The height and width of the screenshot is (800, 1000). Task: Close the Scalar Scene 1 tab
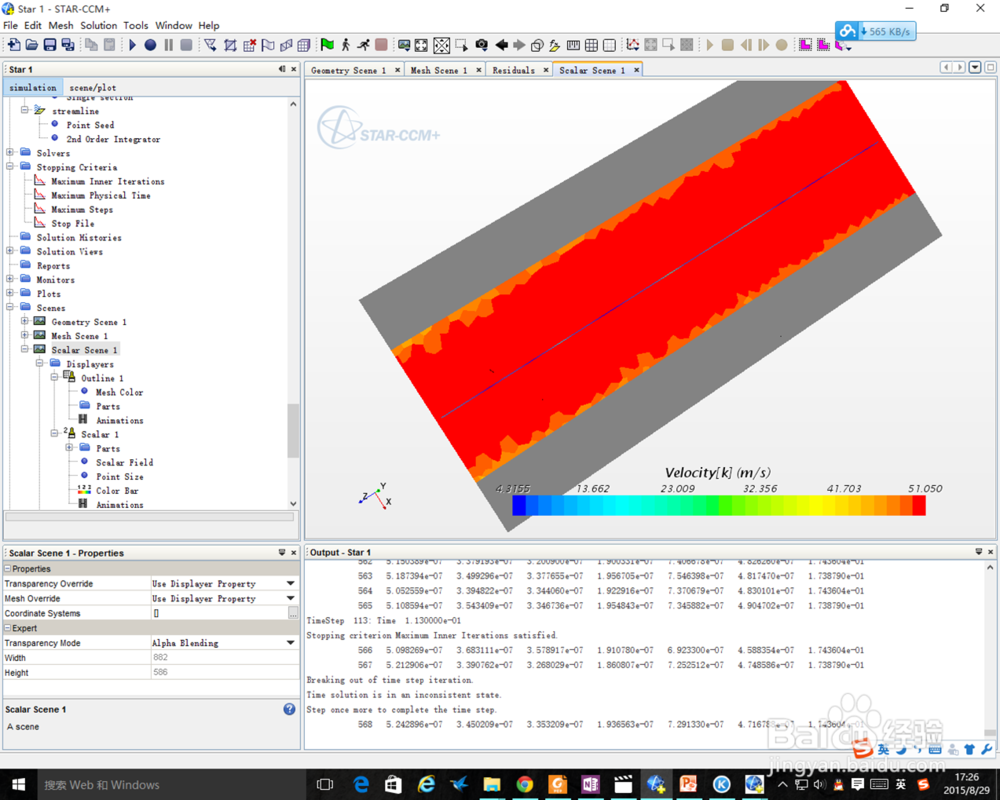tap(636, 70)
